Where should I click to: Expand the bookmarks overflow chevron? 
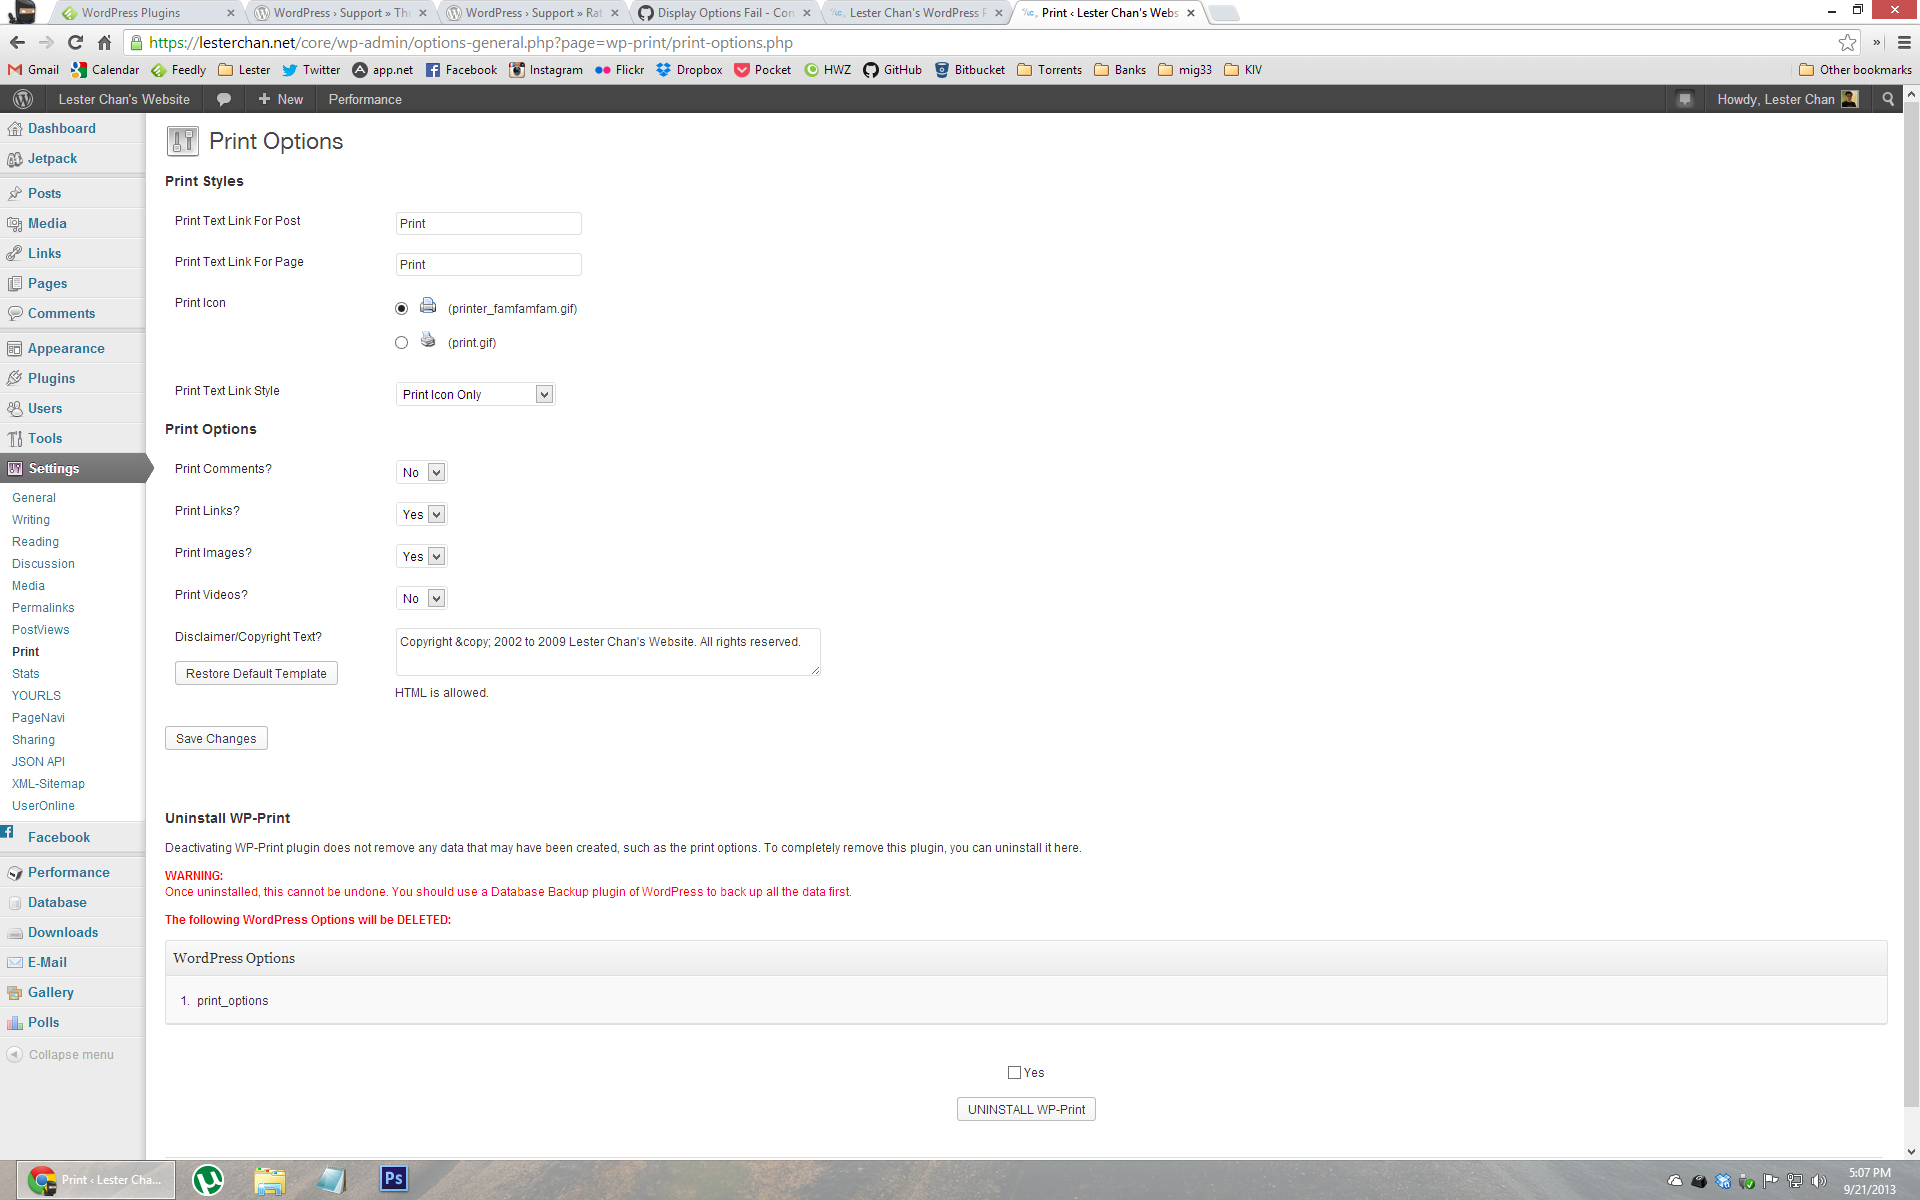pos(1876,42)
